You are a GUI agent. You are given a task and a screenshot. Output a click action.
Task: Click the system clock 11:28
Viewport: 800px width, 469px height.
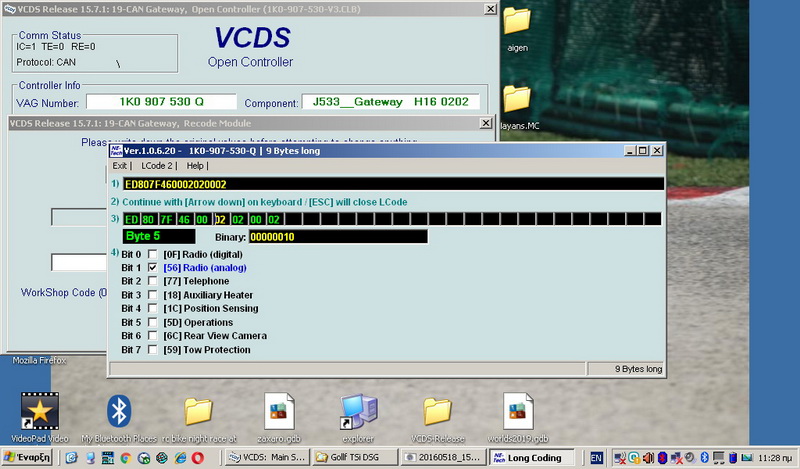pos(774,458)
